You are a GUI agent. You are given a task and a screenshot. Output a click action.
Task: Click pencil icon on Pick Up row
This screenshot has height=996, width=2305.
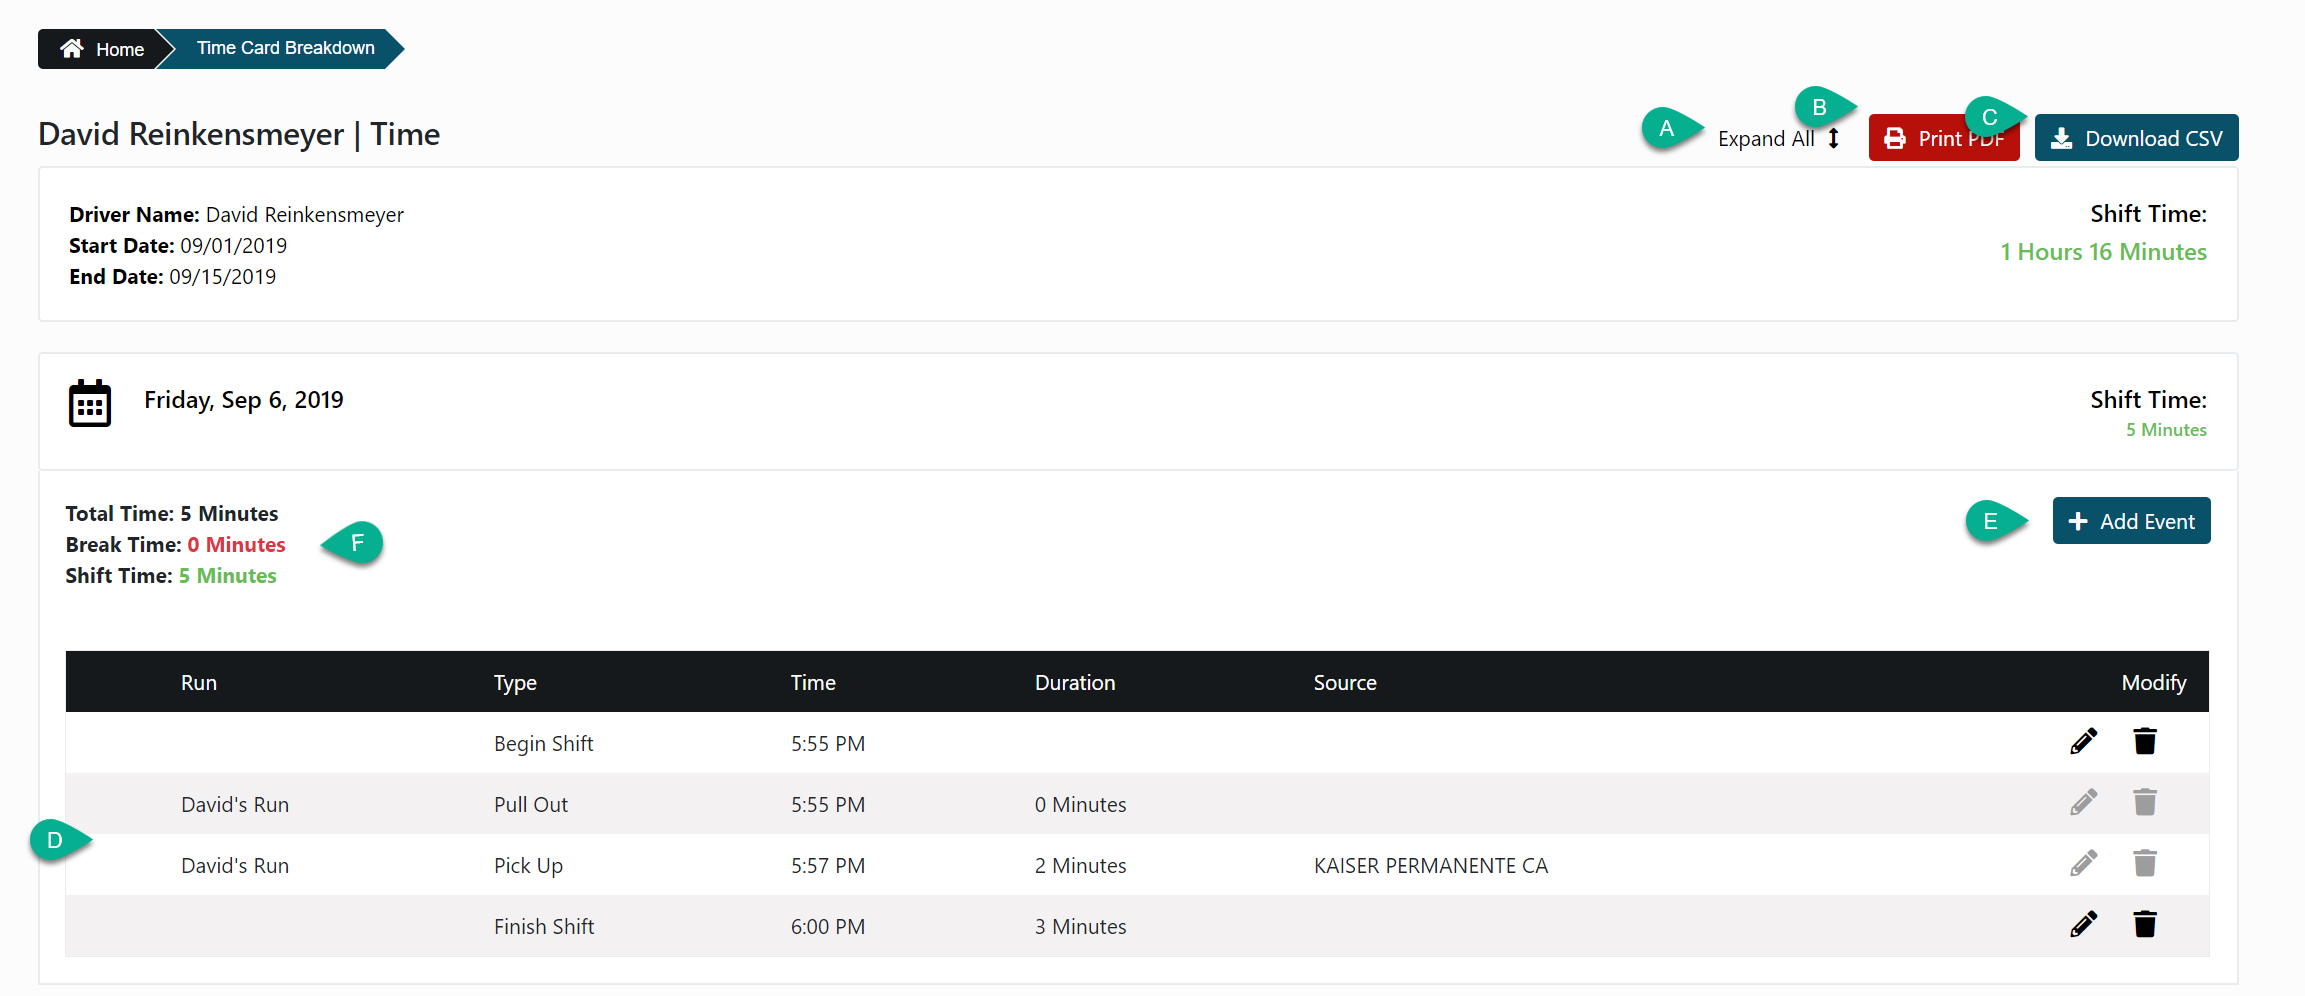(x=2083, y=863)
